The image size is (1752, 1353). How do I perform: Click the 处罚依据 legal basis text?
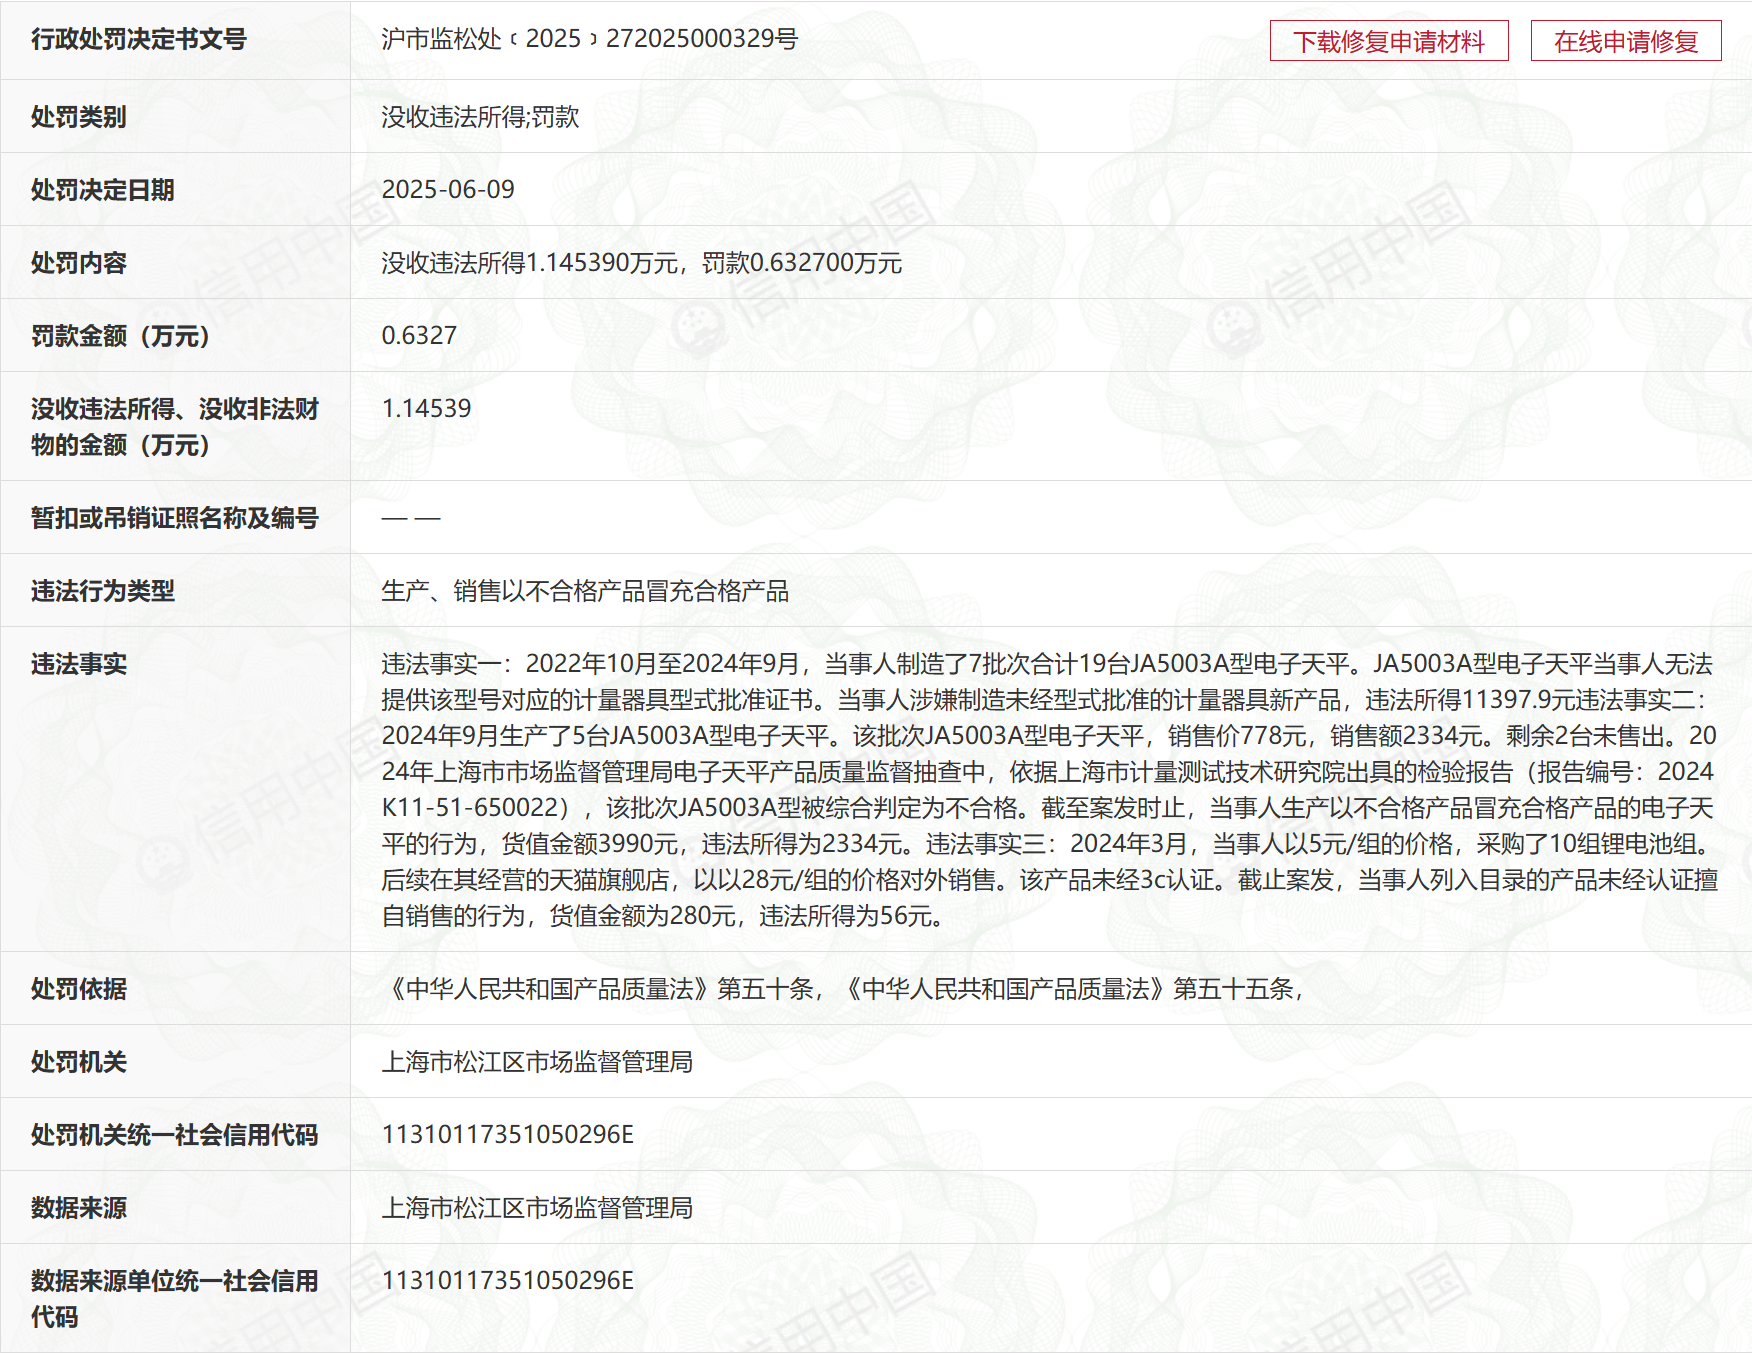(845, 989)
